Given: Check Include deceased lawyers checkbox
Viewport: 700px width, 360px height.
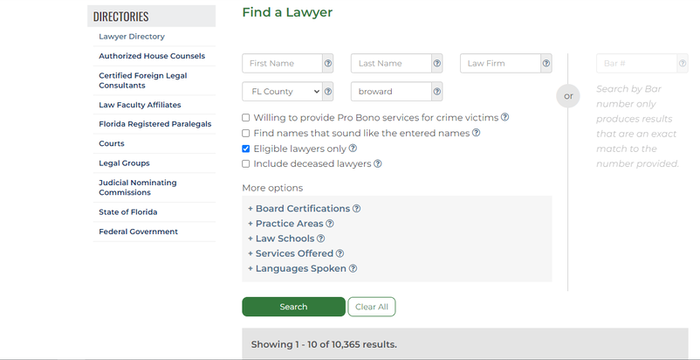Looking at the screenshot, I should (246, 164).
